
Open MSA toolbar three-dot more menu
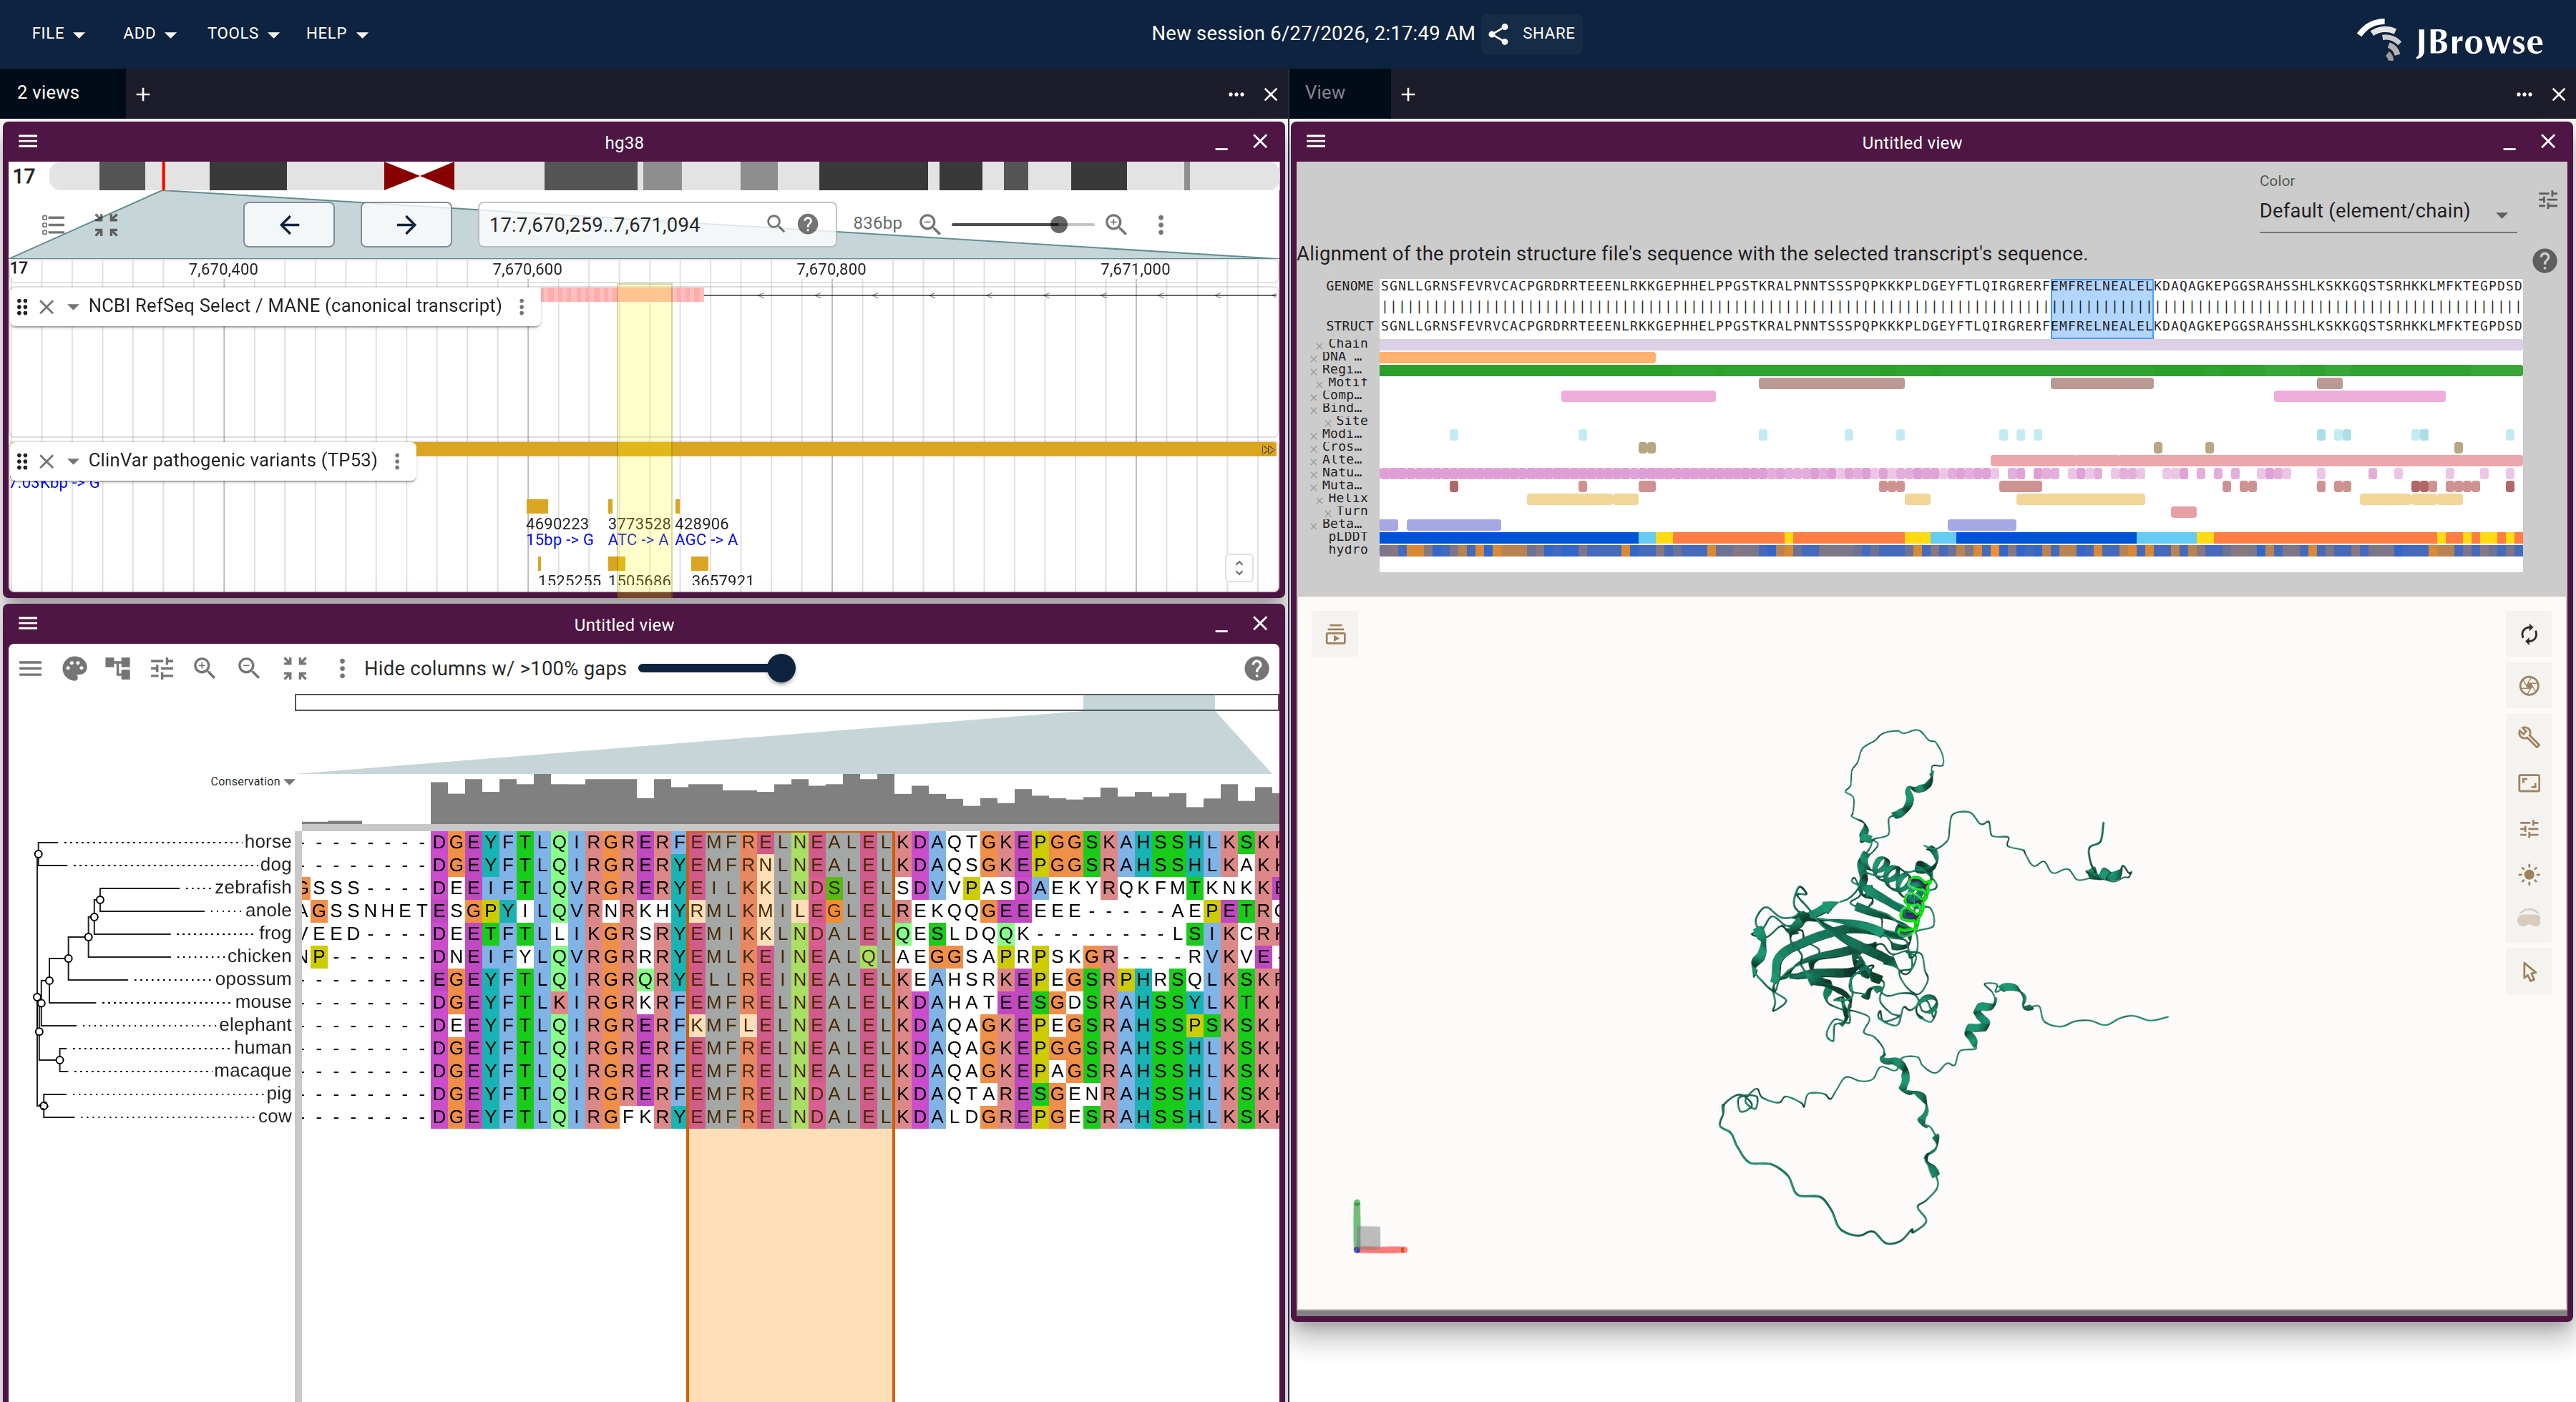(x=342, y=668)
